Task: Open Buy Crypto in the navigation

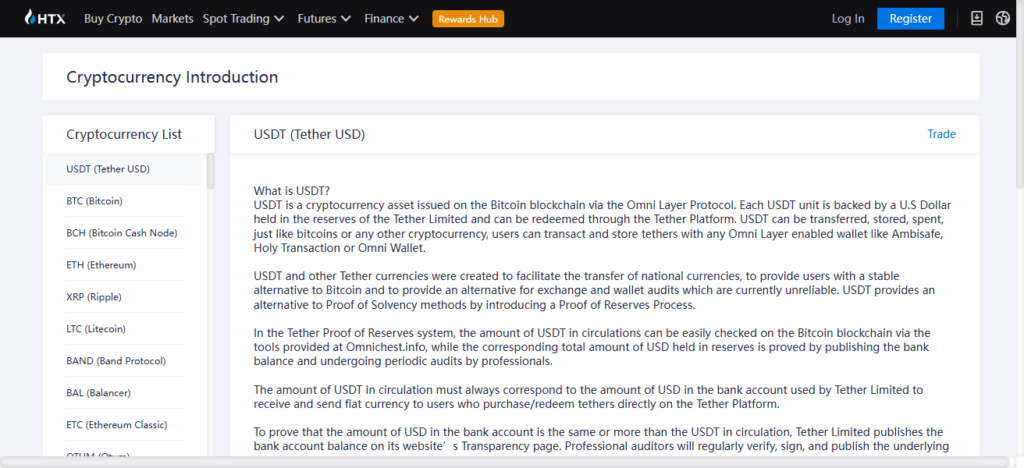Action: 113,19
